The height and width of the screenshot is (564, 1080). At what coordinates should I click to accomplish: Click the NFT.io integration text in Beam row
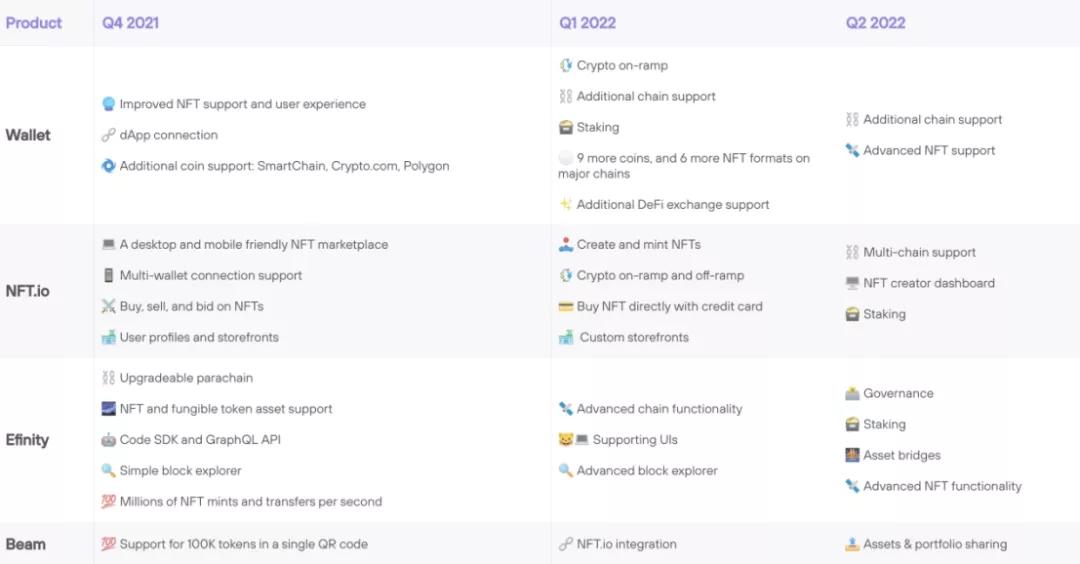point(626,544)
